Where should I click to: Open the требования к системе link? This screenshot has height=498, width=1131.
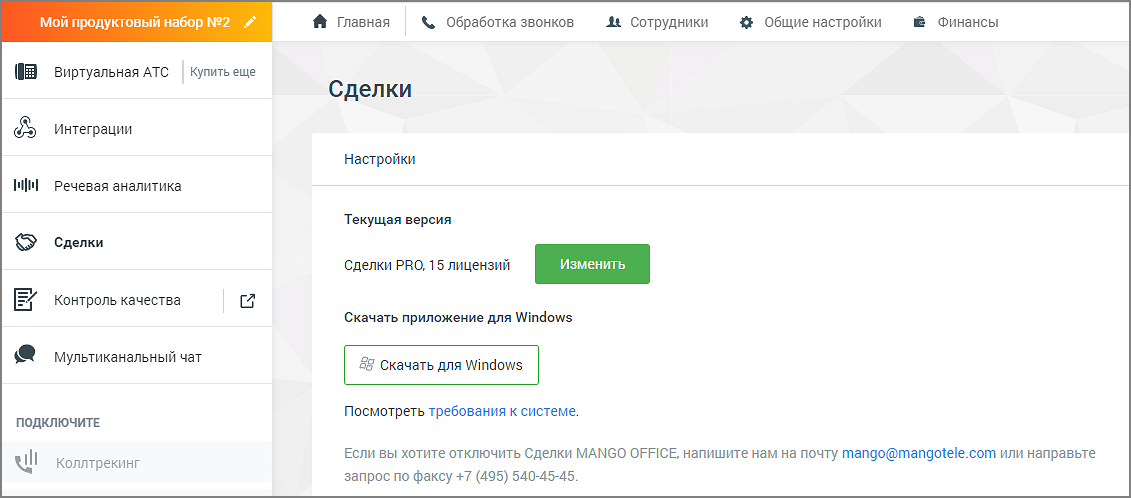pos(502,411)
